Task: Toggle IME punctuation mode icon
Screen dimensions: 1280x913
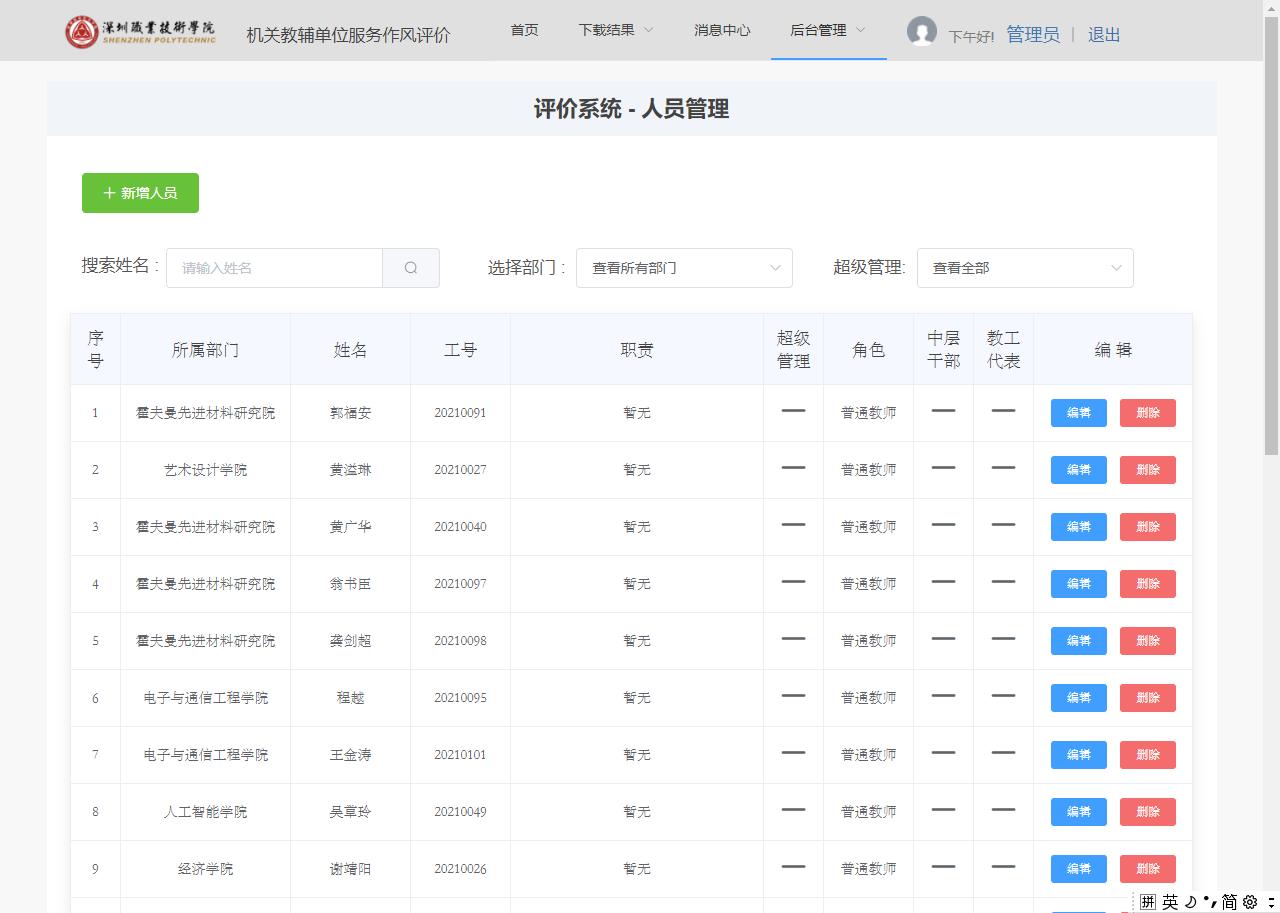Action: pos(1210,902)
